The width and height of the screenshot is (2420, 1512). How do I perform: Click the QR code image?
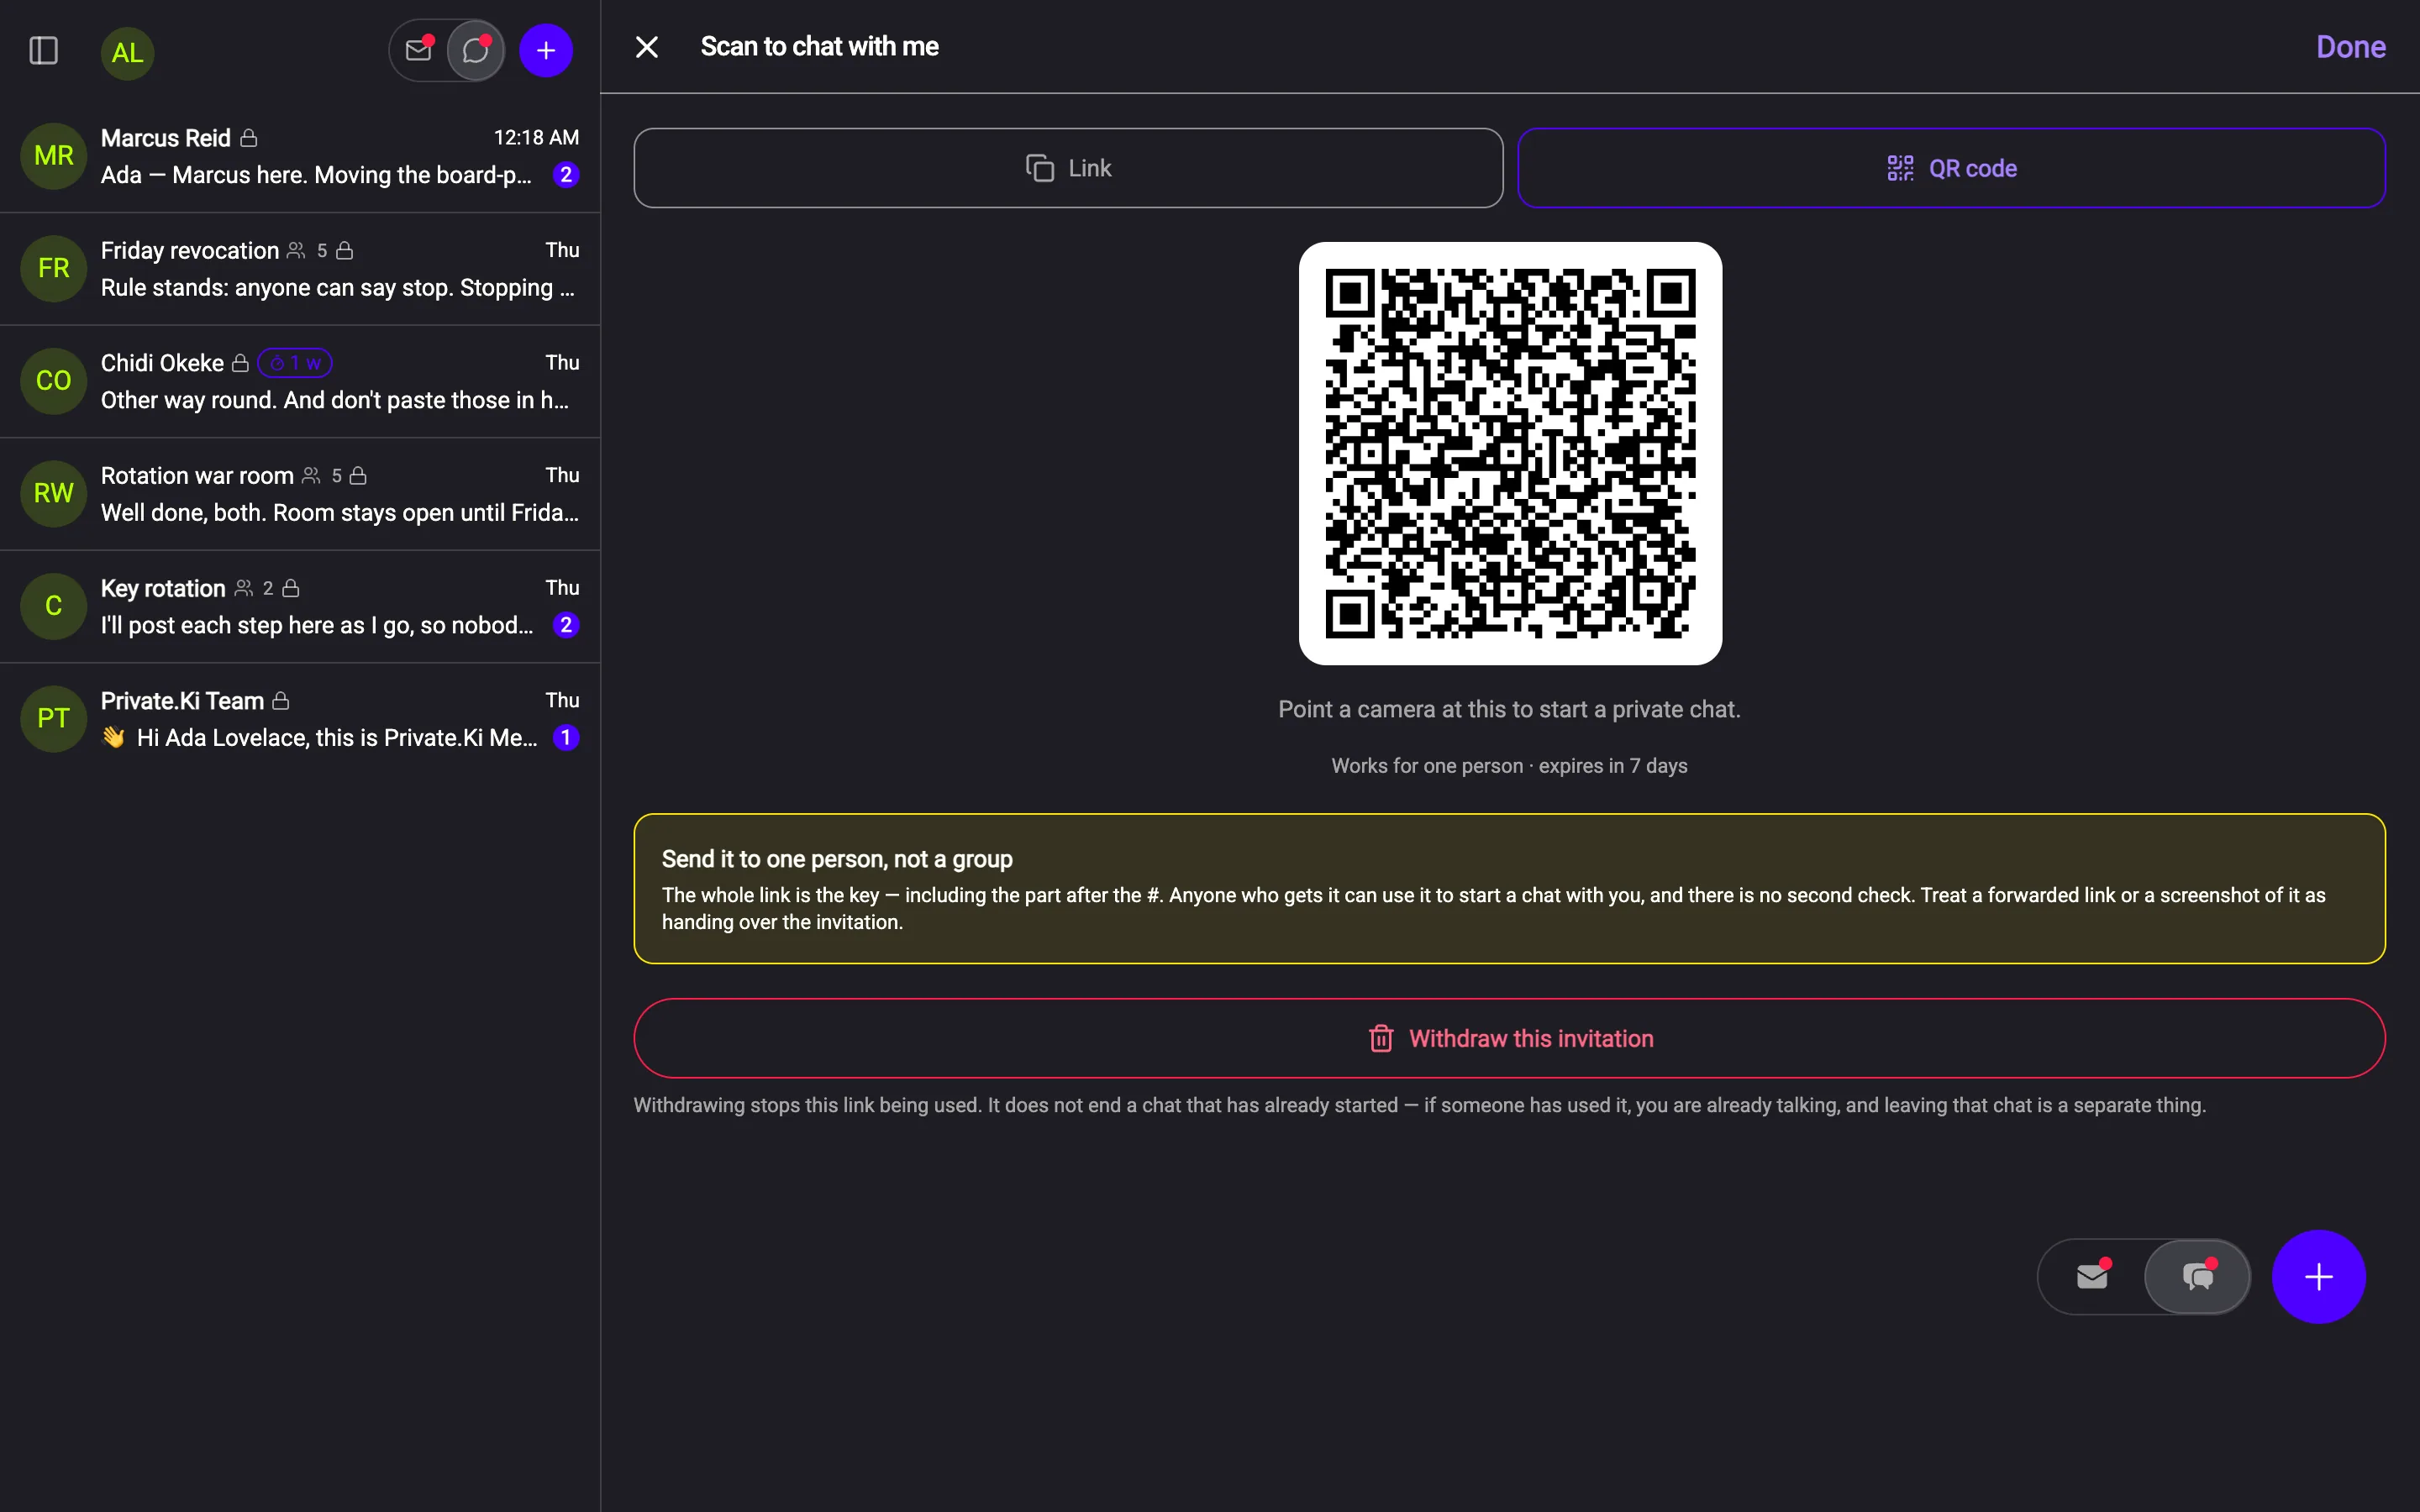point(1510,453)
